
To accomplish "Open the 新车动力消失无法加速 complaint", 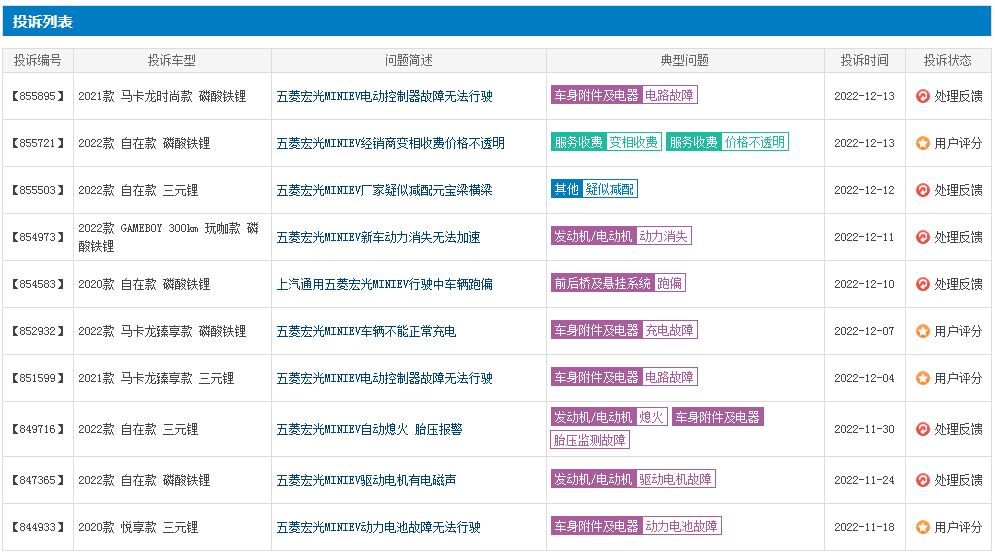I will [x=378, y=237].
